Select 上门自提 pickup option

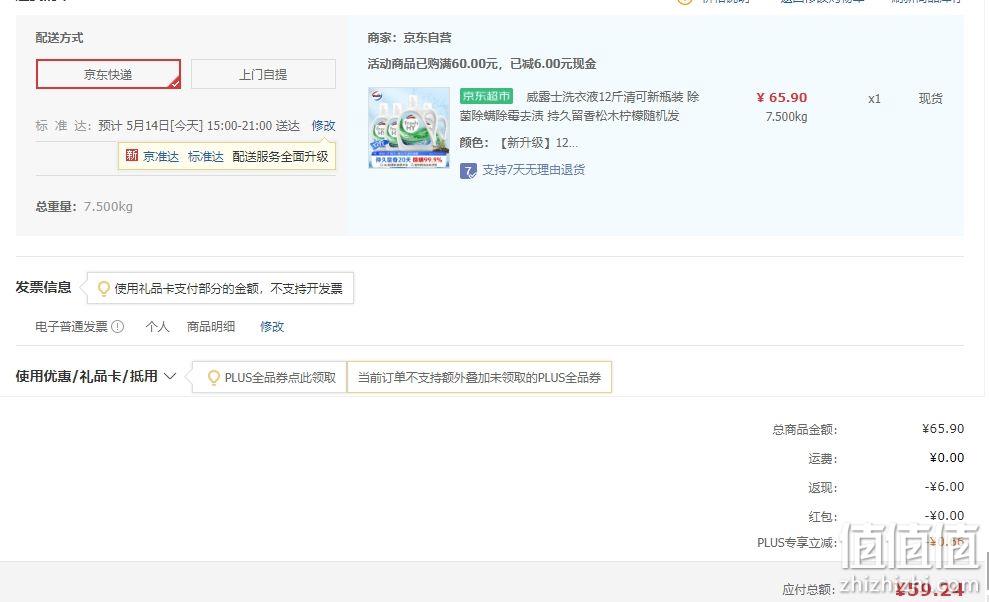[263, 74]
